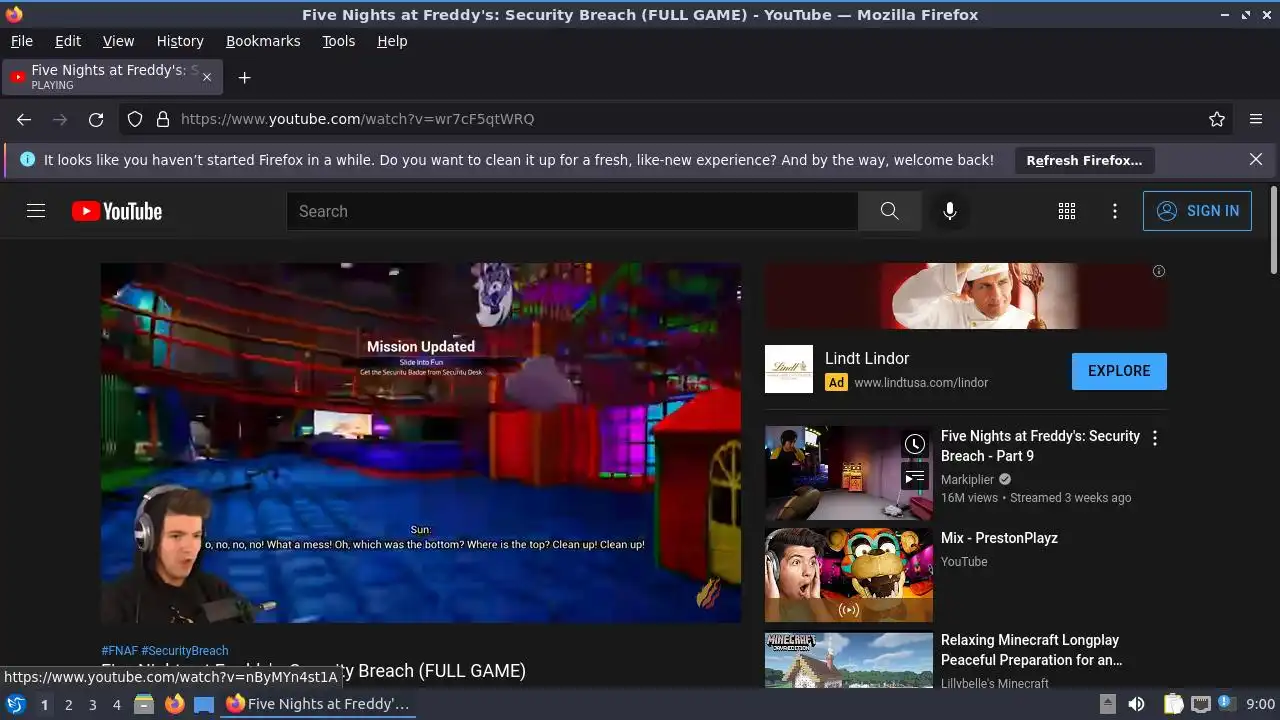Open the Minecraft Longplay thumbnail

[849, 660]
